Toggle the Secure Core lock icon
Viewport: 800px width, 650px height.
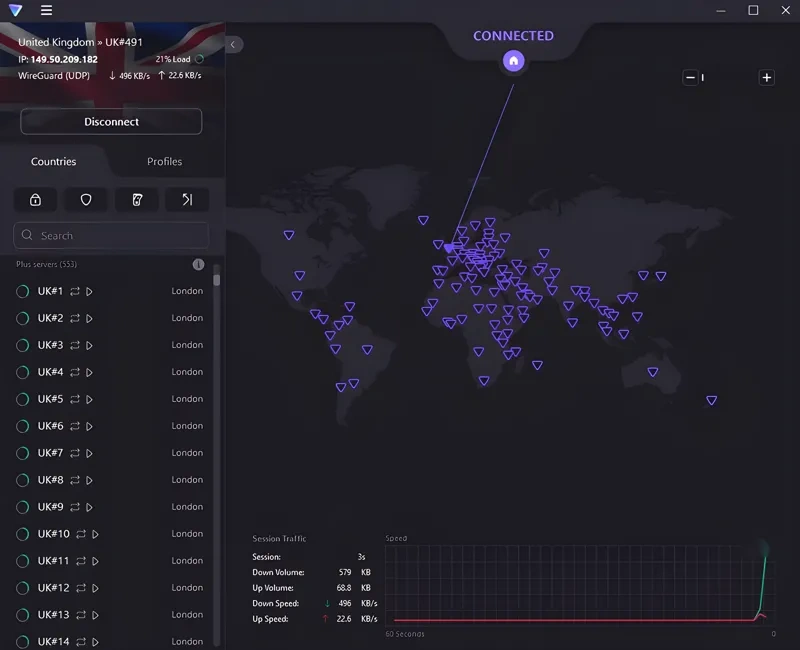[x=35, y=200]
